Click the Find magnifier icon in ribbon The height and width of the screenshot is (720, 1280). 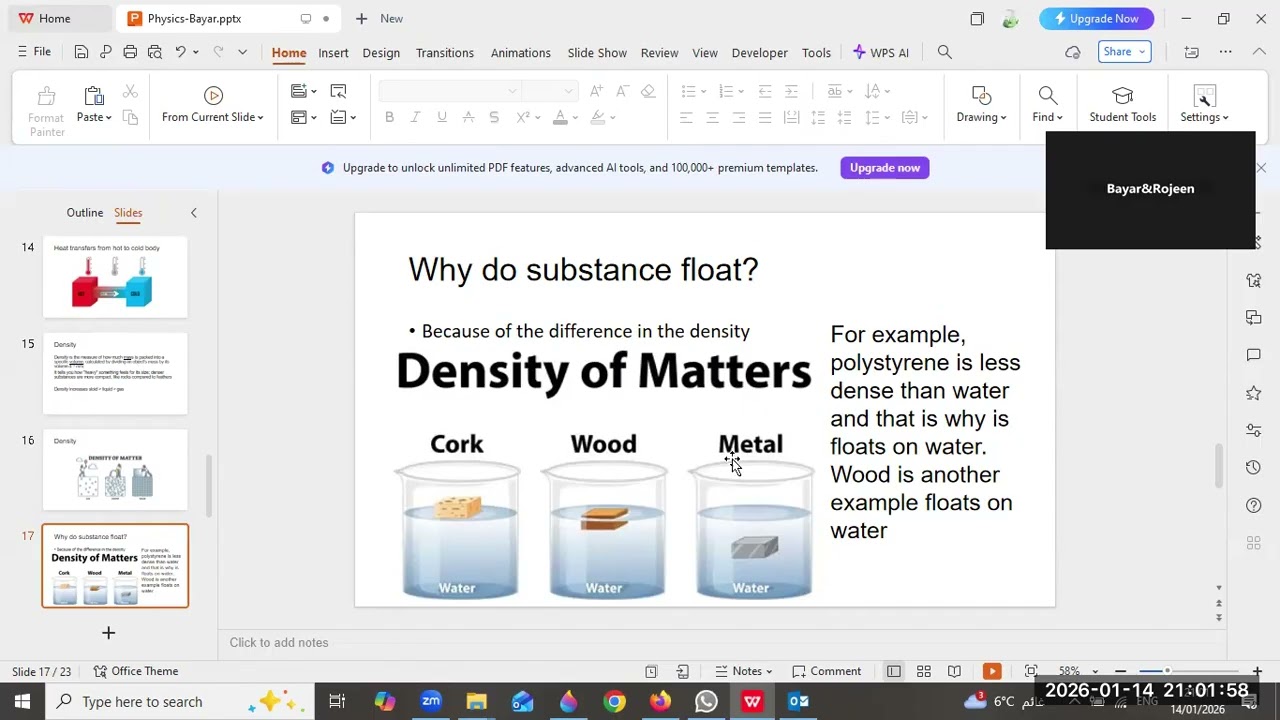pos(1047,95)
